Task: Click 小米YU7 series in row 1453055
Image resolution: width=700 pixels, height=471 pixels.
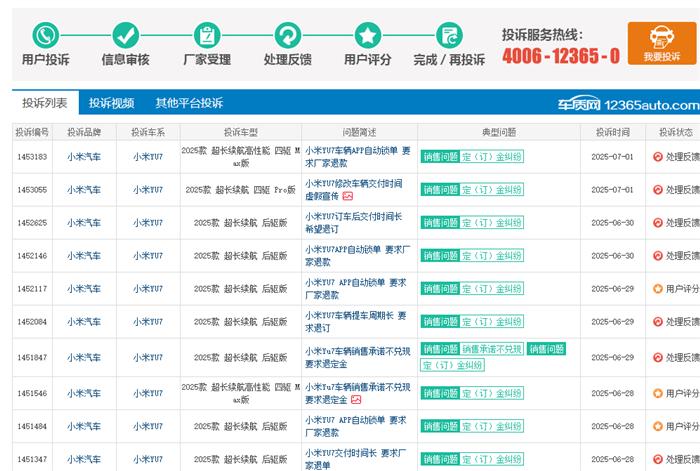Action: click(x=148, y=190)
